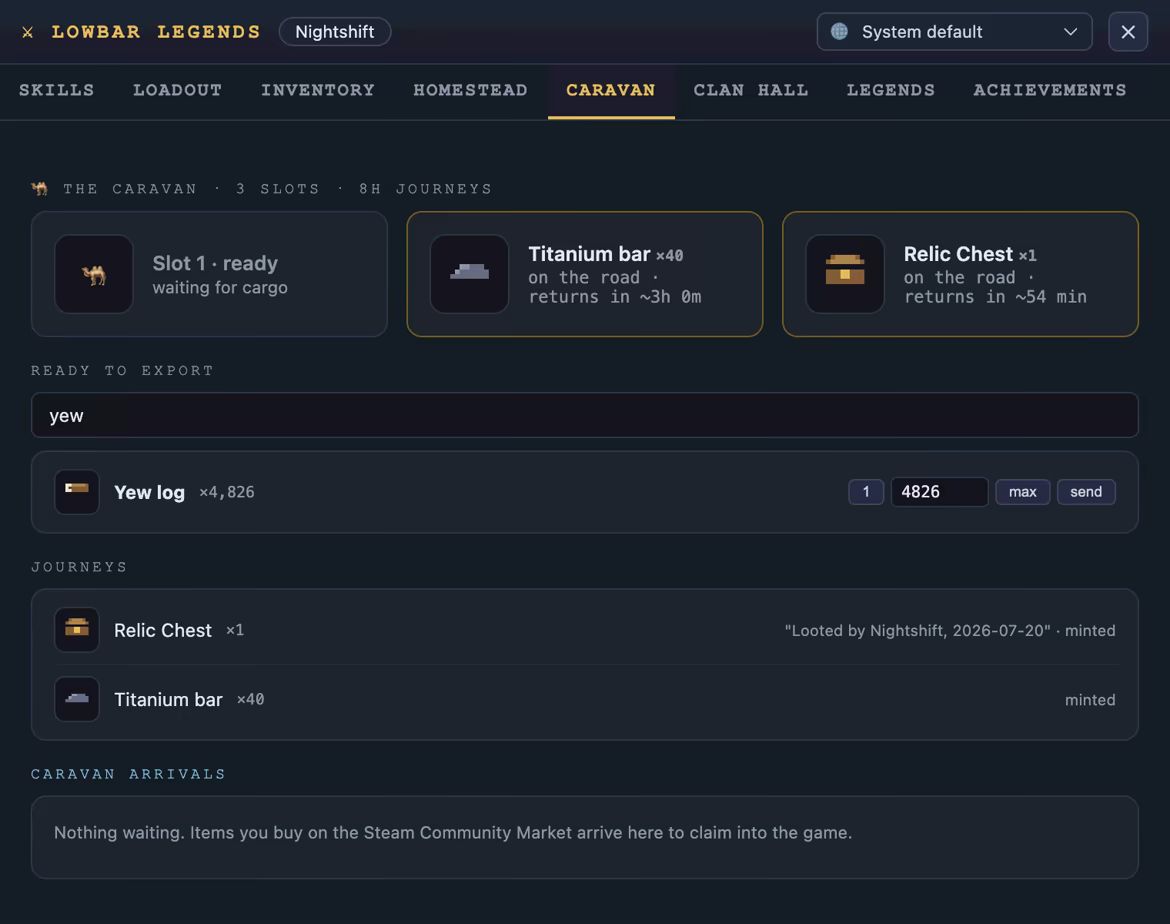Click the crossed swords logo icon
This screenshot has height=924, width=1170.
click(28, 32)
